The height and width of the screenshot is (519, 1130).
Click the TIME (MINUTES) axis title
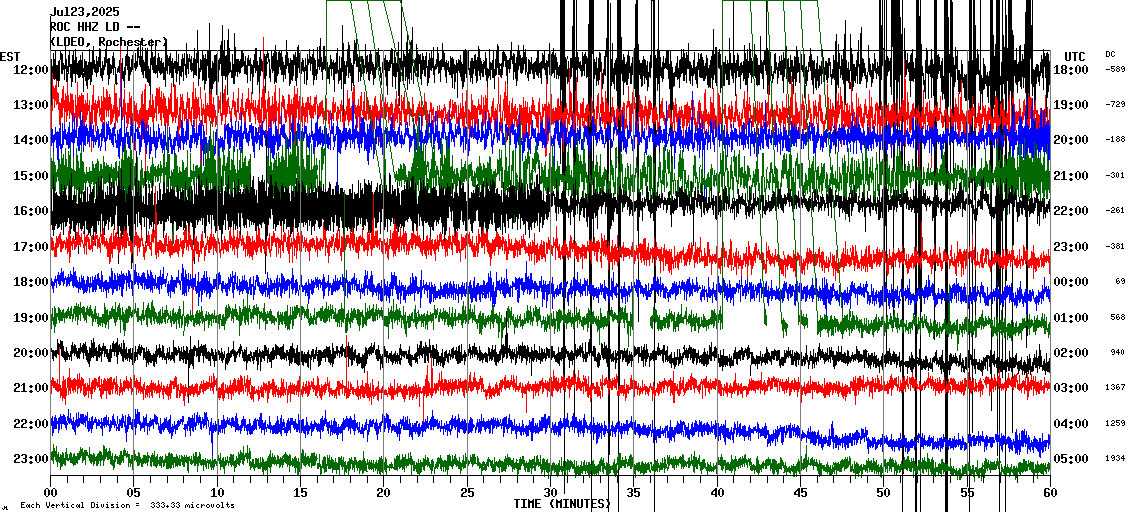pos(562,504)
